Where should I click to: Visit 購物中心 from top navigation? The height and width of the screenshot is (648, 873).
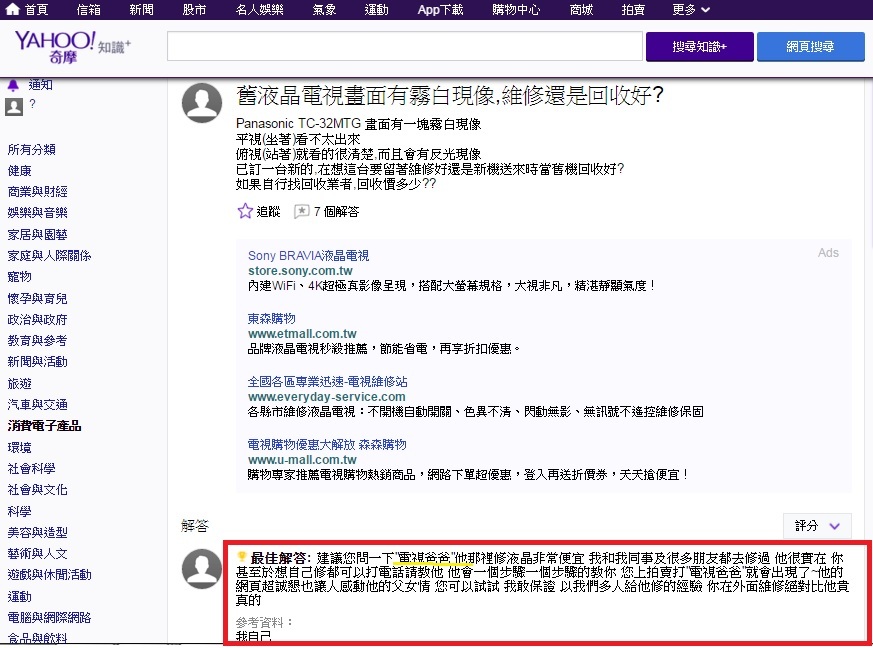pos(516,10)
